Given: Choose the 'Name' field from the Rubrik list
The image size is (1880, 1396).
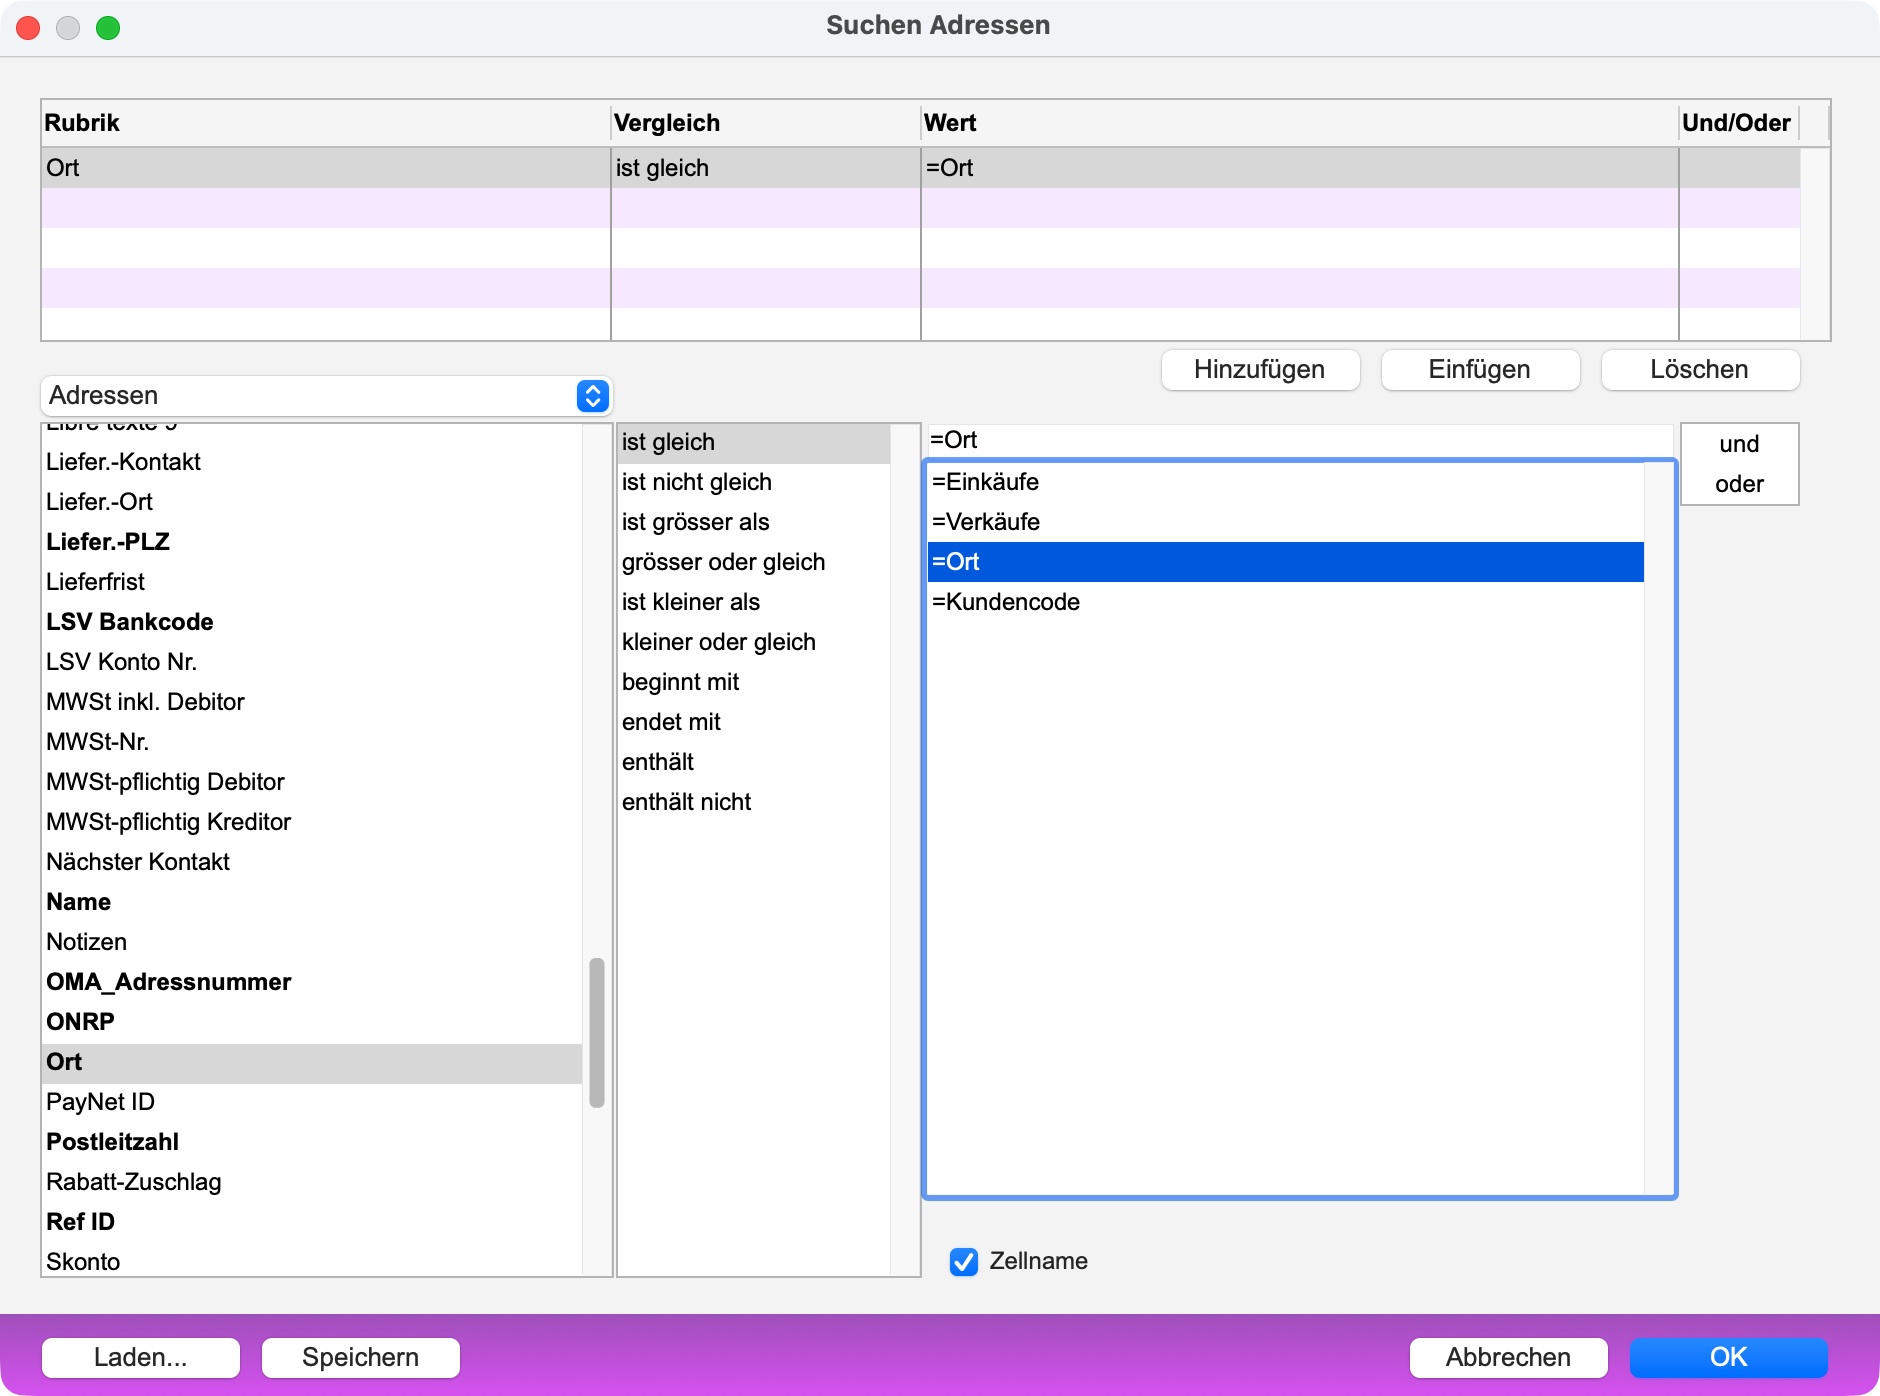Looking at the screenshot, I should (x=78, y=902).
